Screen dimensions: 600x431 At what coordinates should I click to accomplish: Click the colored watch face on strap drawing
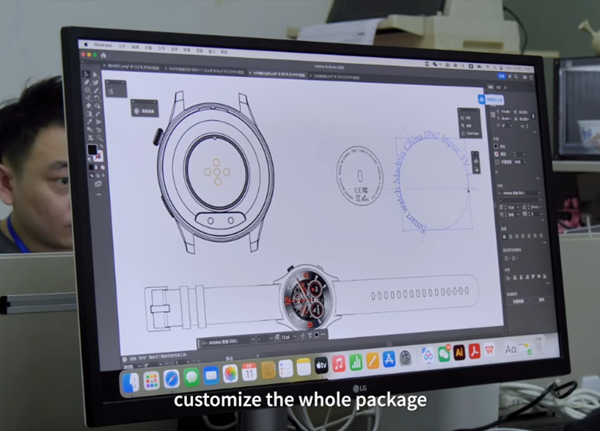point(306,297)
